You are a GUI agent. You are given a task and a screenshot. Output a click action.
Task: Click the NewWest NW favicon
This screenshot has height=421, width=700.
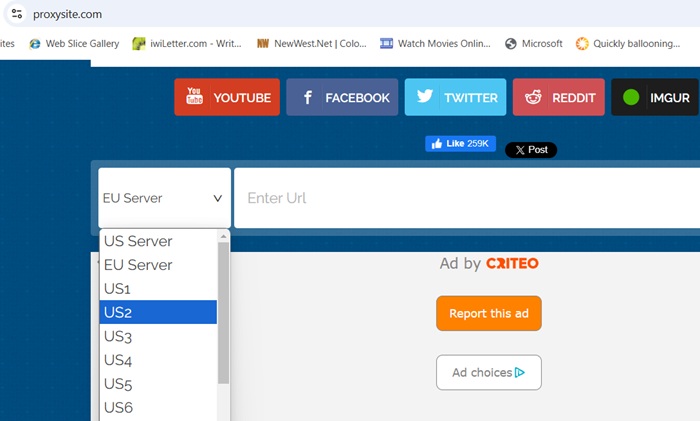pos(263,44)
